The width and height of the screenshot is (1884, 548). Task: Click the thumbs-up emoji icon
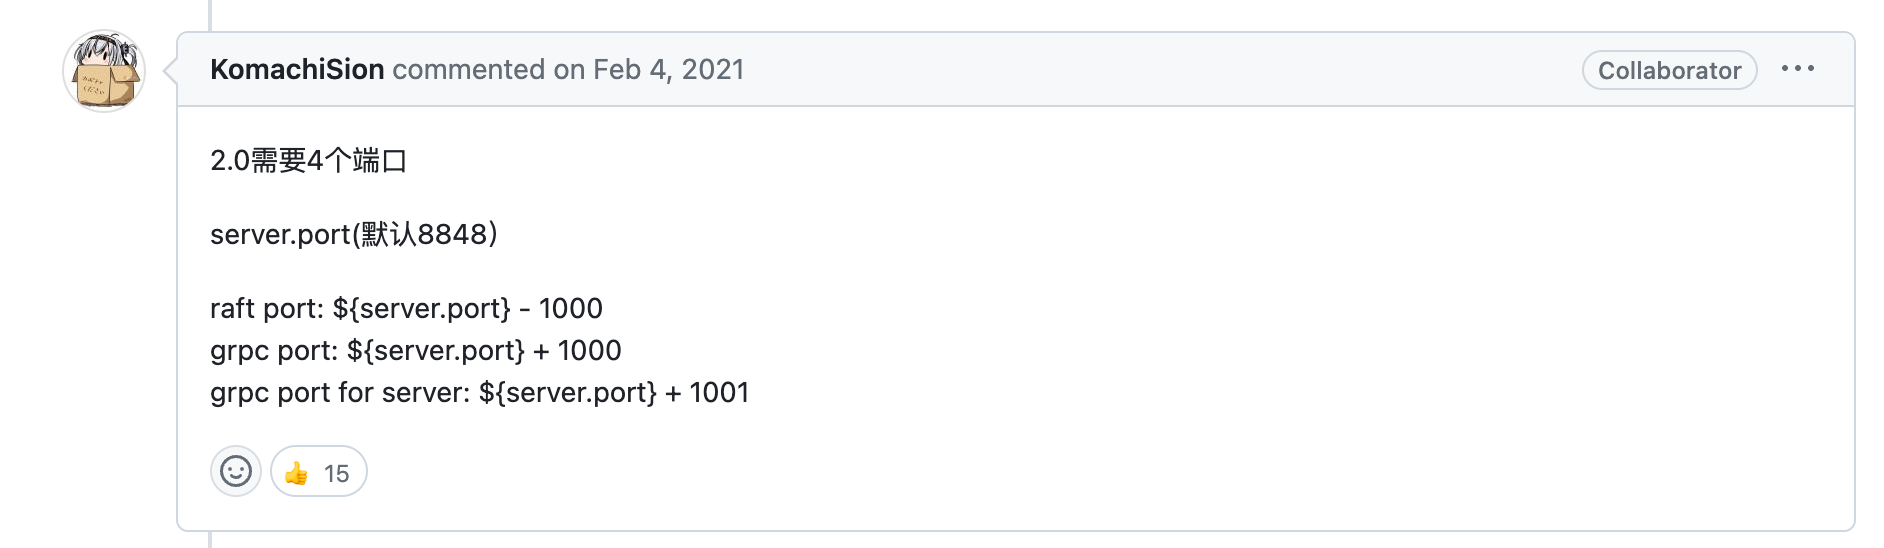(297, 473)
